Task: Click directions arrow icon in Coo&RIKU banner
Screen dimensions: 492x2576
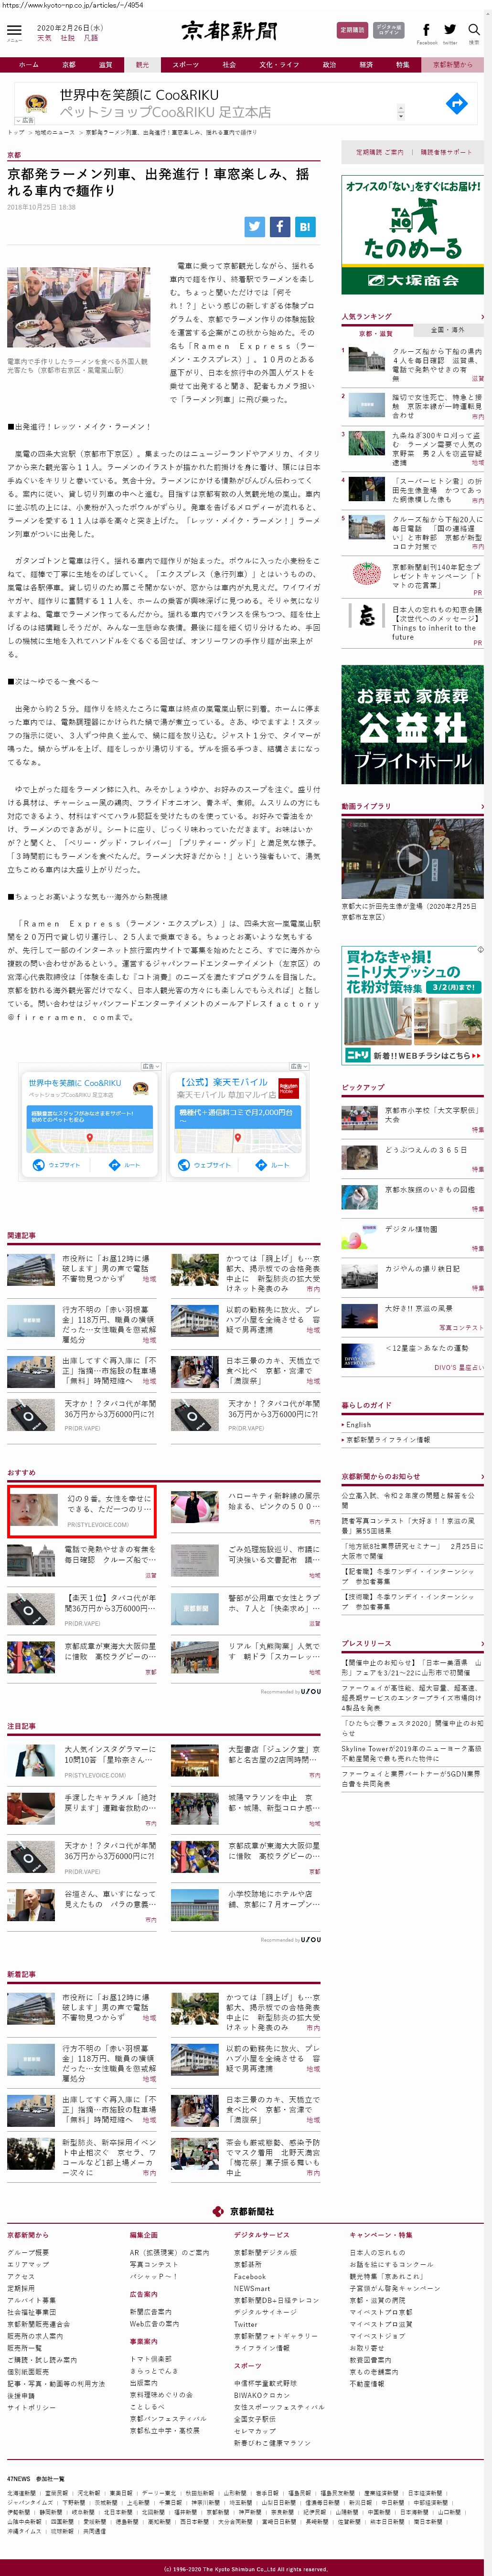Action: coord(456,103)
